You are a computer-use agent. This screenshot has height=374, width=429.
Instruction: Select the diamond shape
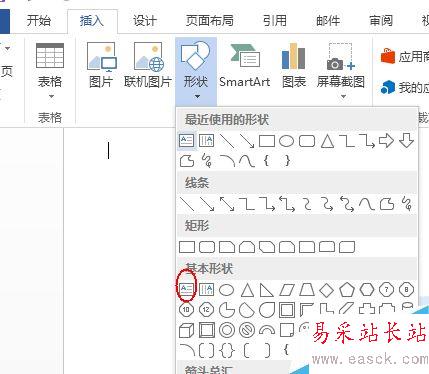coord(327,290)
